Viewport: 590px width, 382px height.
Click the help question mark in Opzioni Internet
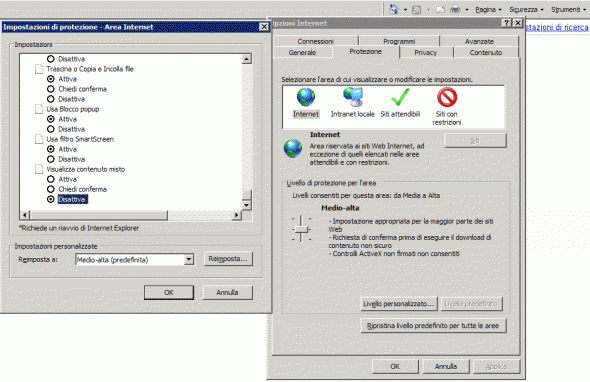click(x=507, y=23)
